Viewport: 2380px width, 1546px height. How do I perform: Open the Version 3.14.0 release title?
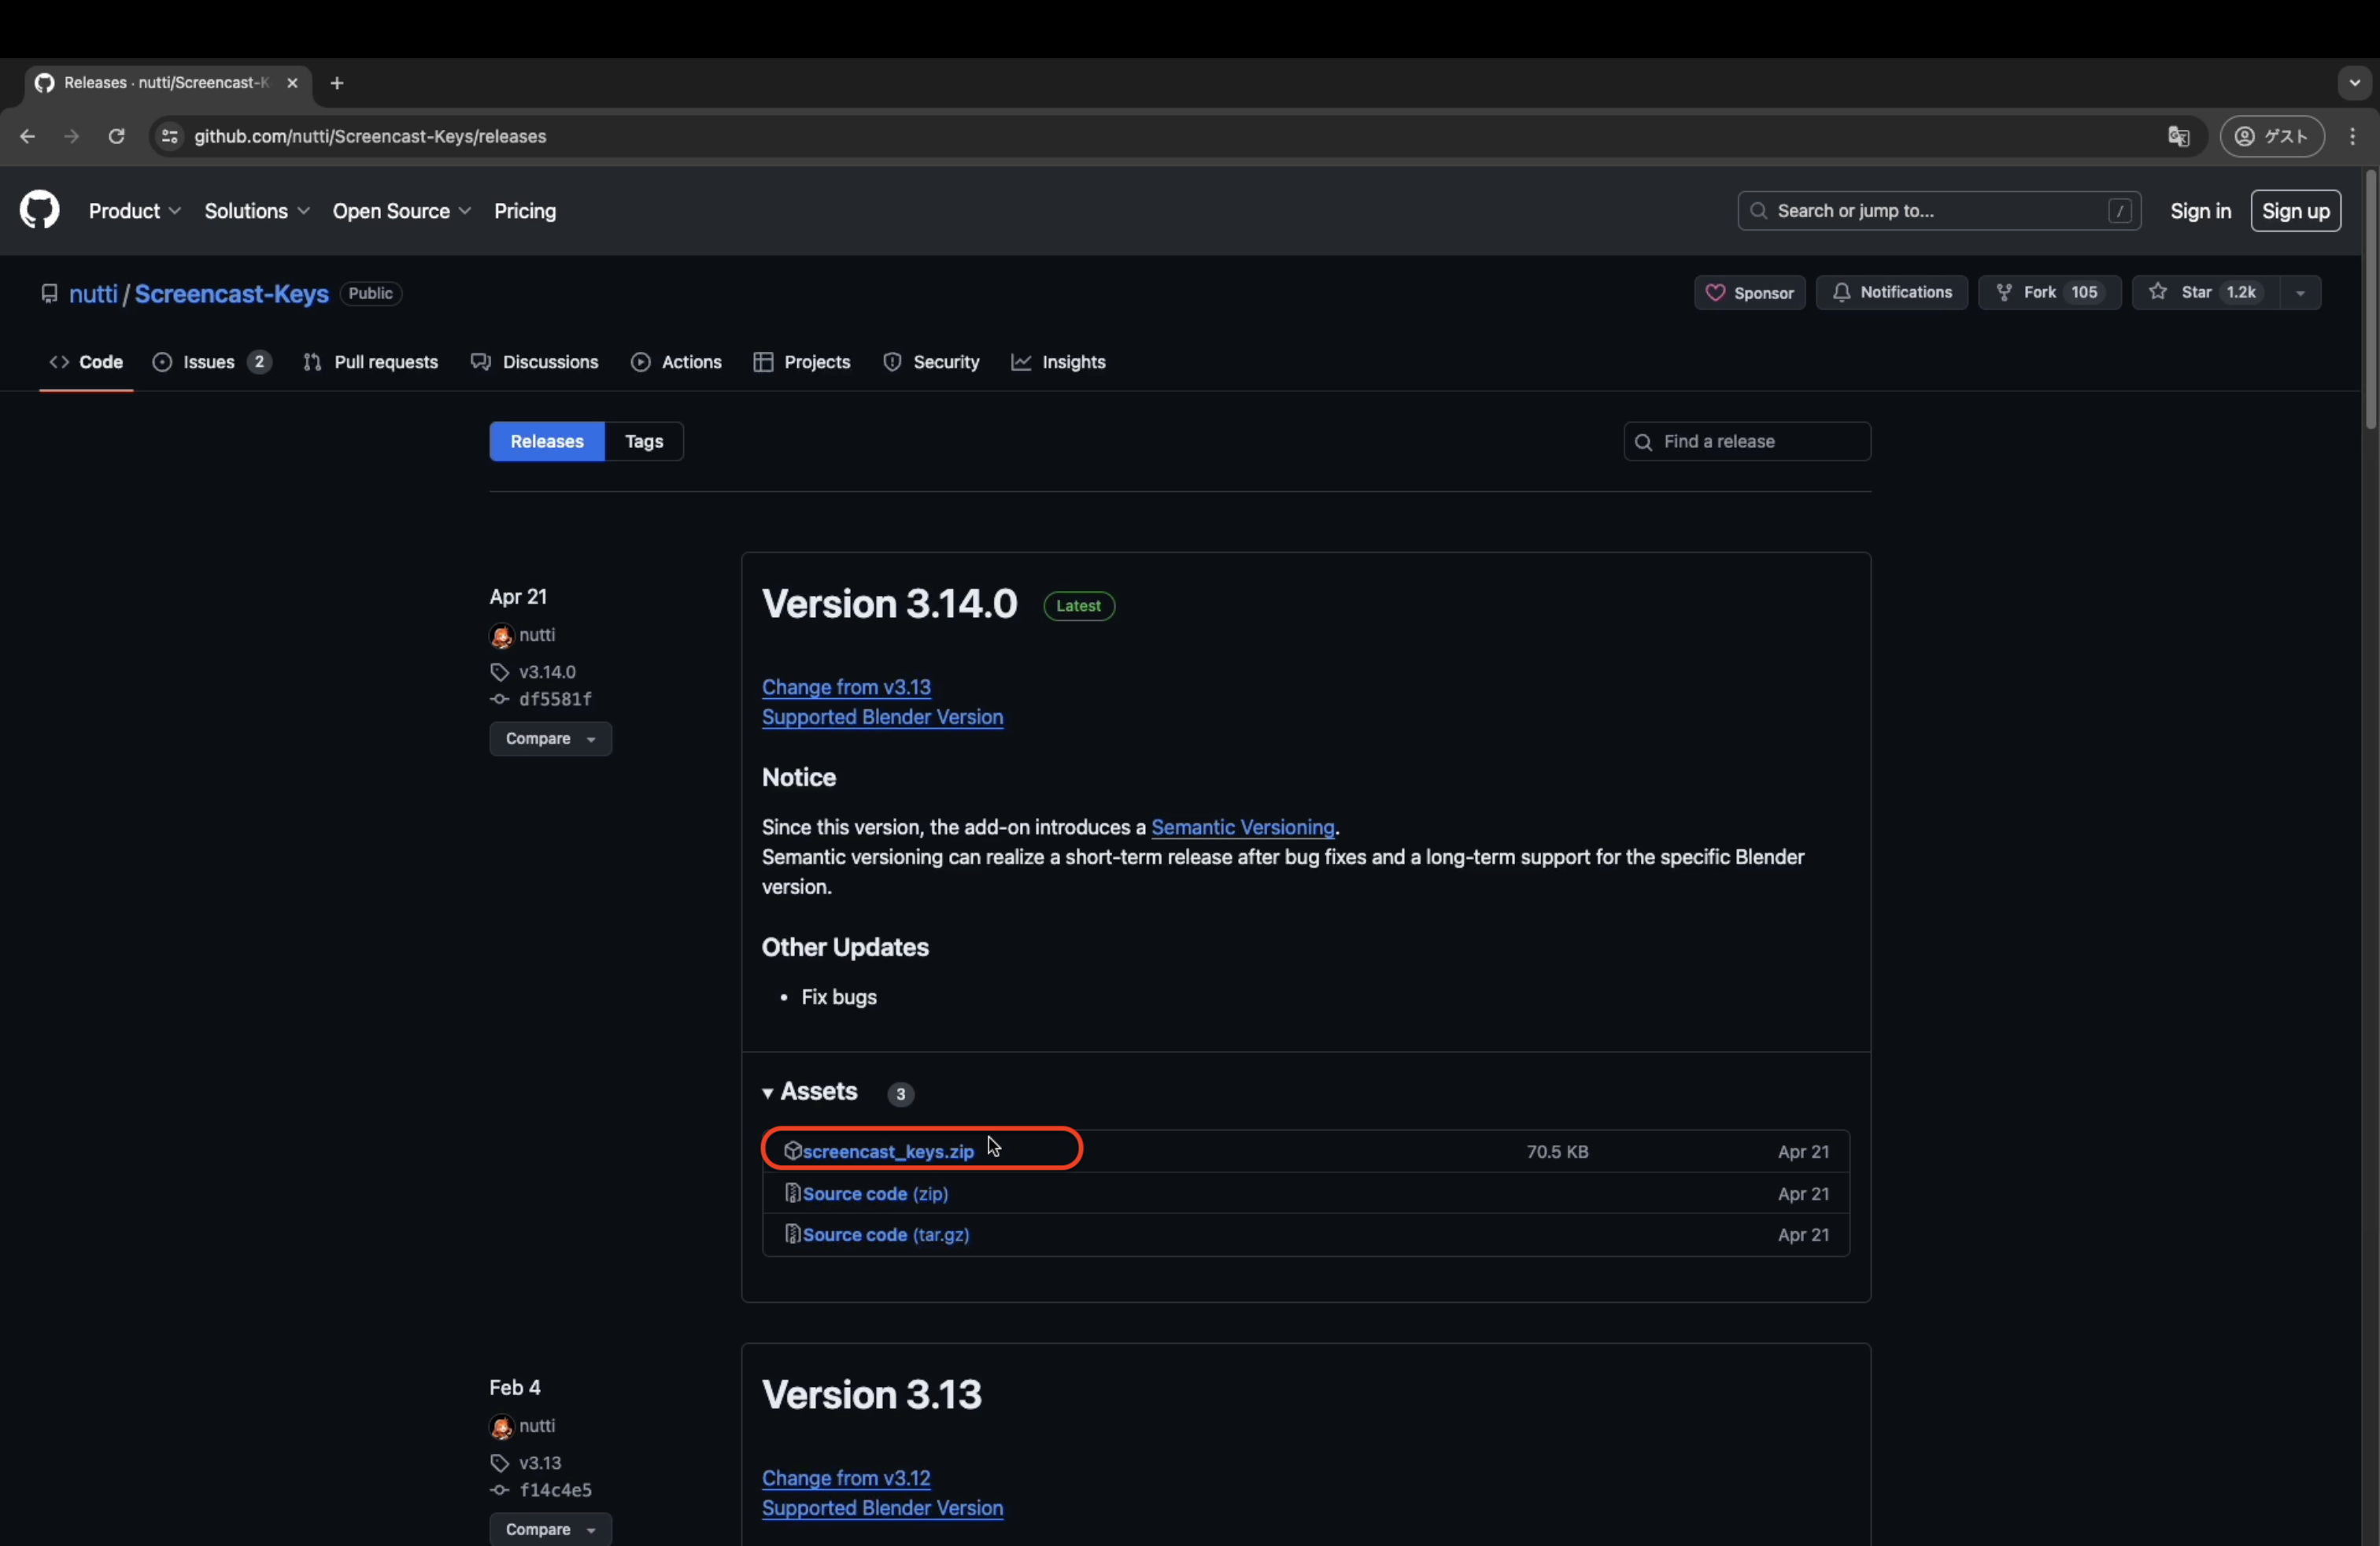tap(889, 604)
